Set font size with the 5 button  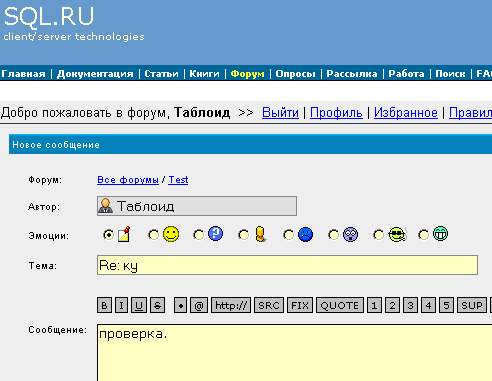[x=446, y=305]
